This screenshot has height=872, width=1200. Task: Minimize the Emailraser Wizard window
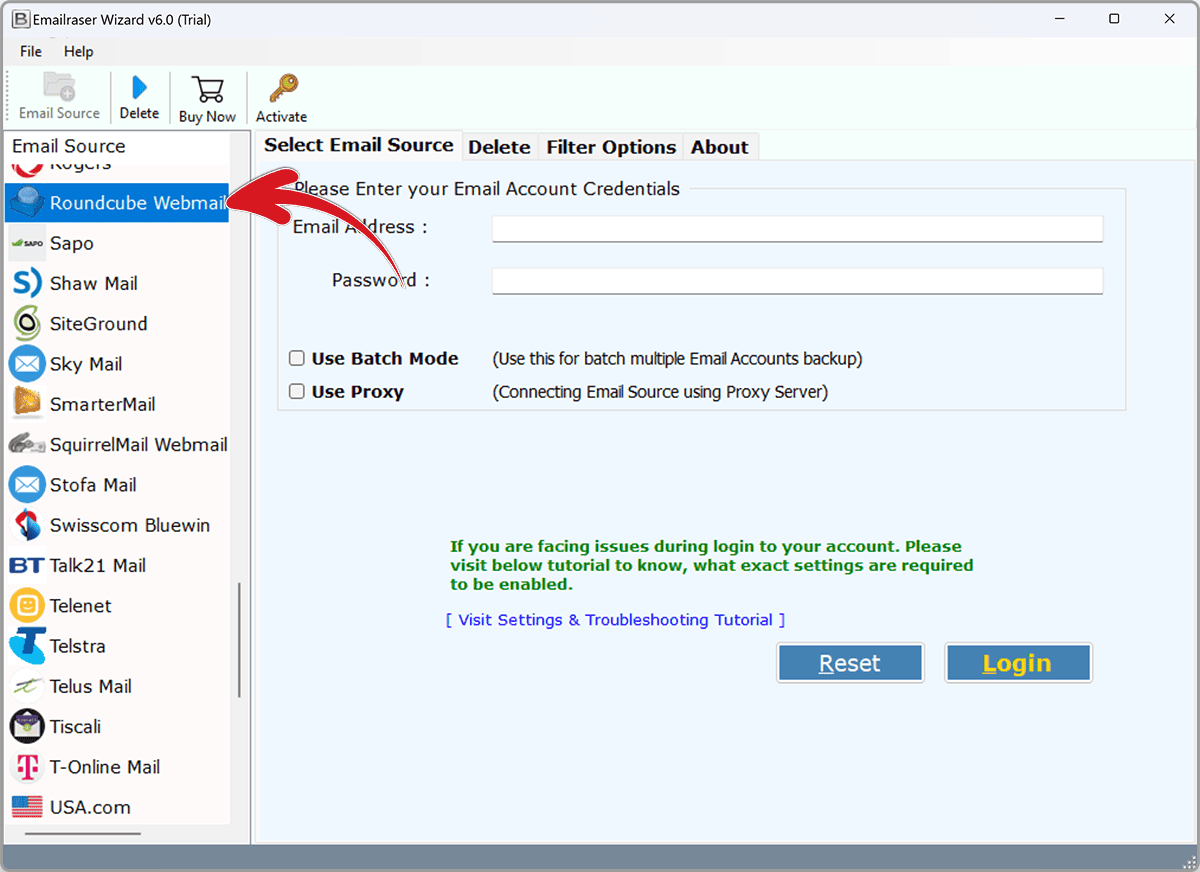coord(1059,19)
